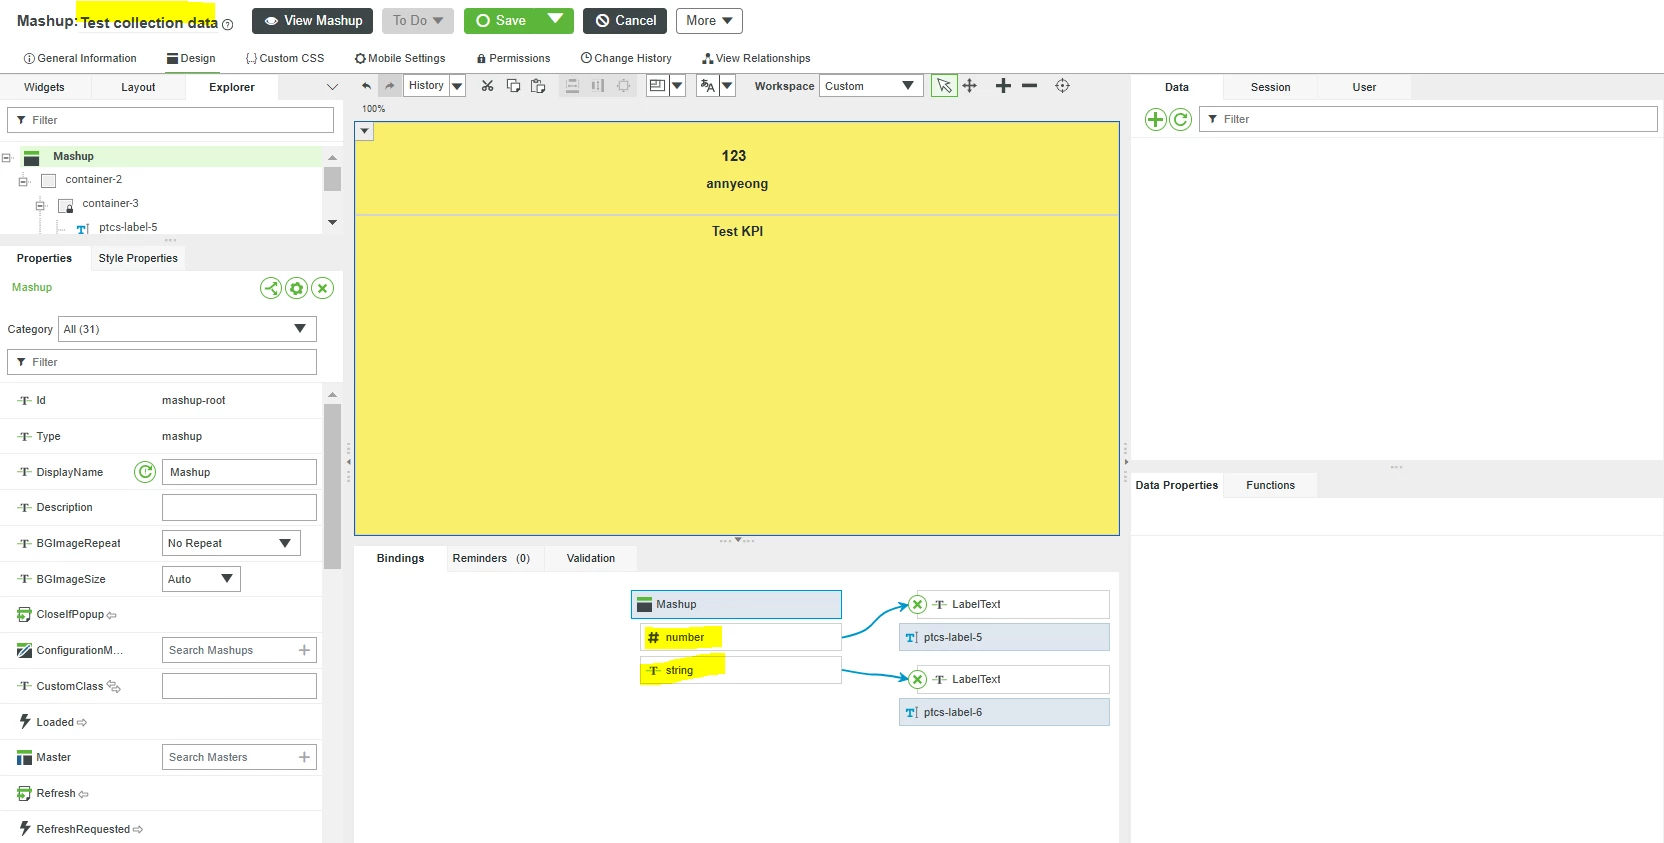Viewport: 1664px width, 843px height.
Task: Open the BGImageSize Auto dropdown
Action: [x=201, y=579]
